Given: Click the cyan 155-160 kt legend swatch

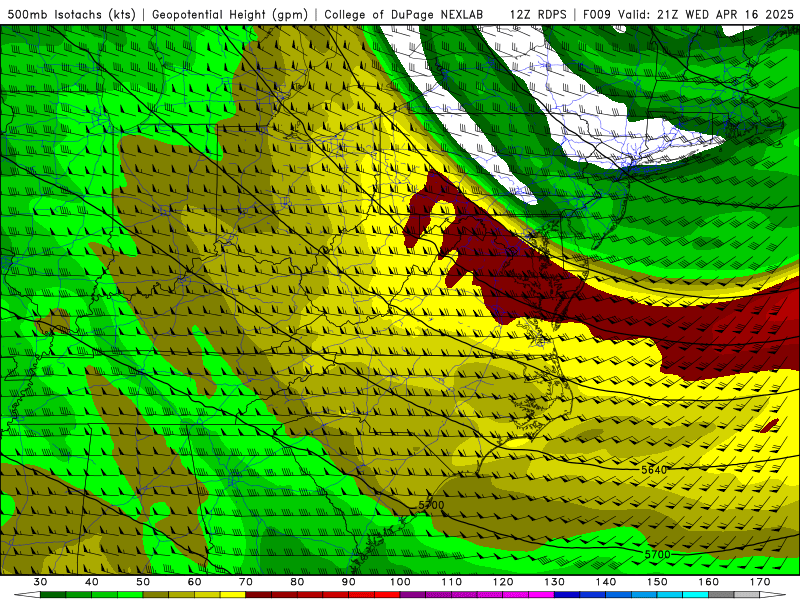Looking at the screenshot, I should 696,595.
